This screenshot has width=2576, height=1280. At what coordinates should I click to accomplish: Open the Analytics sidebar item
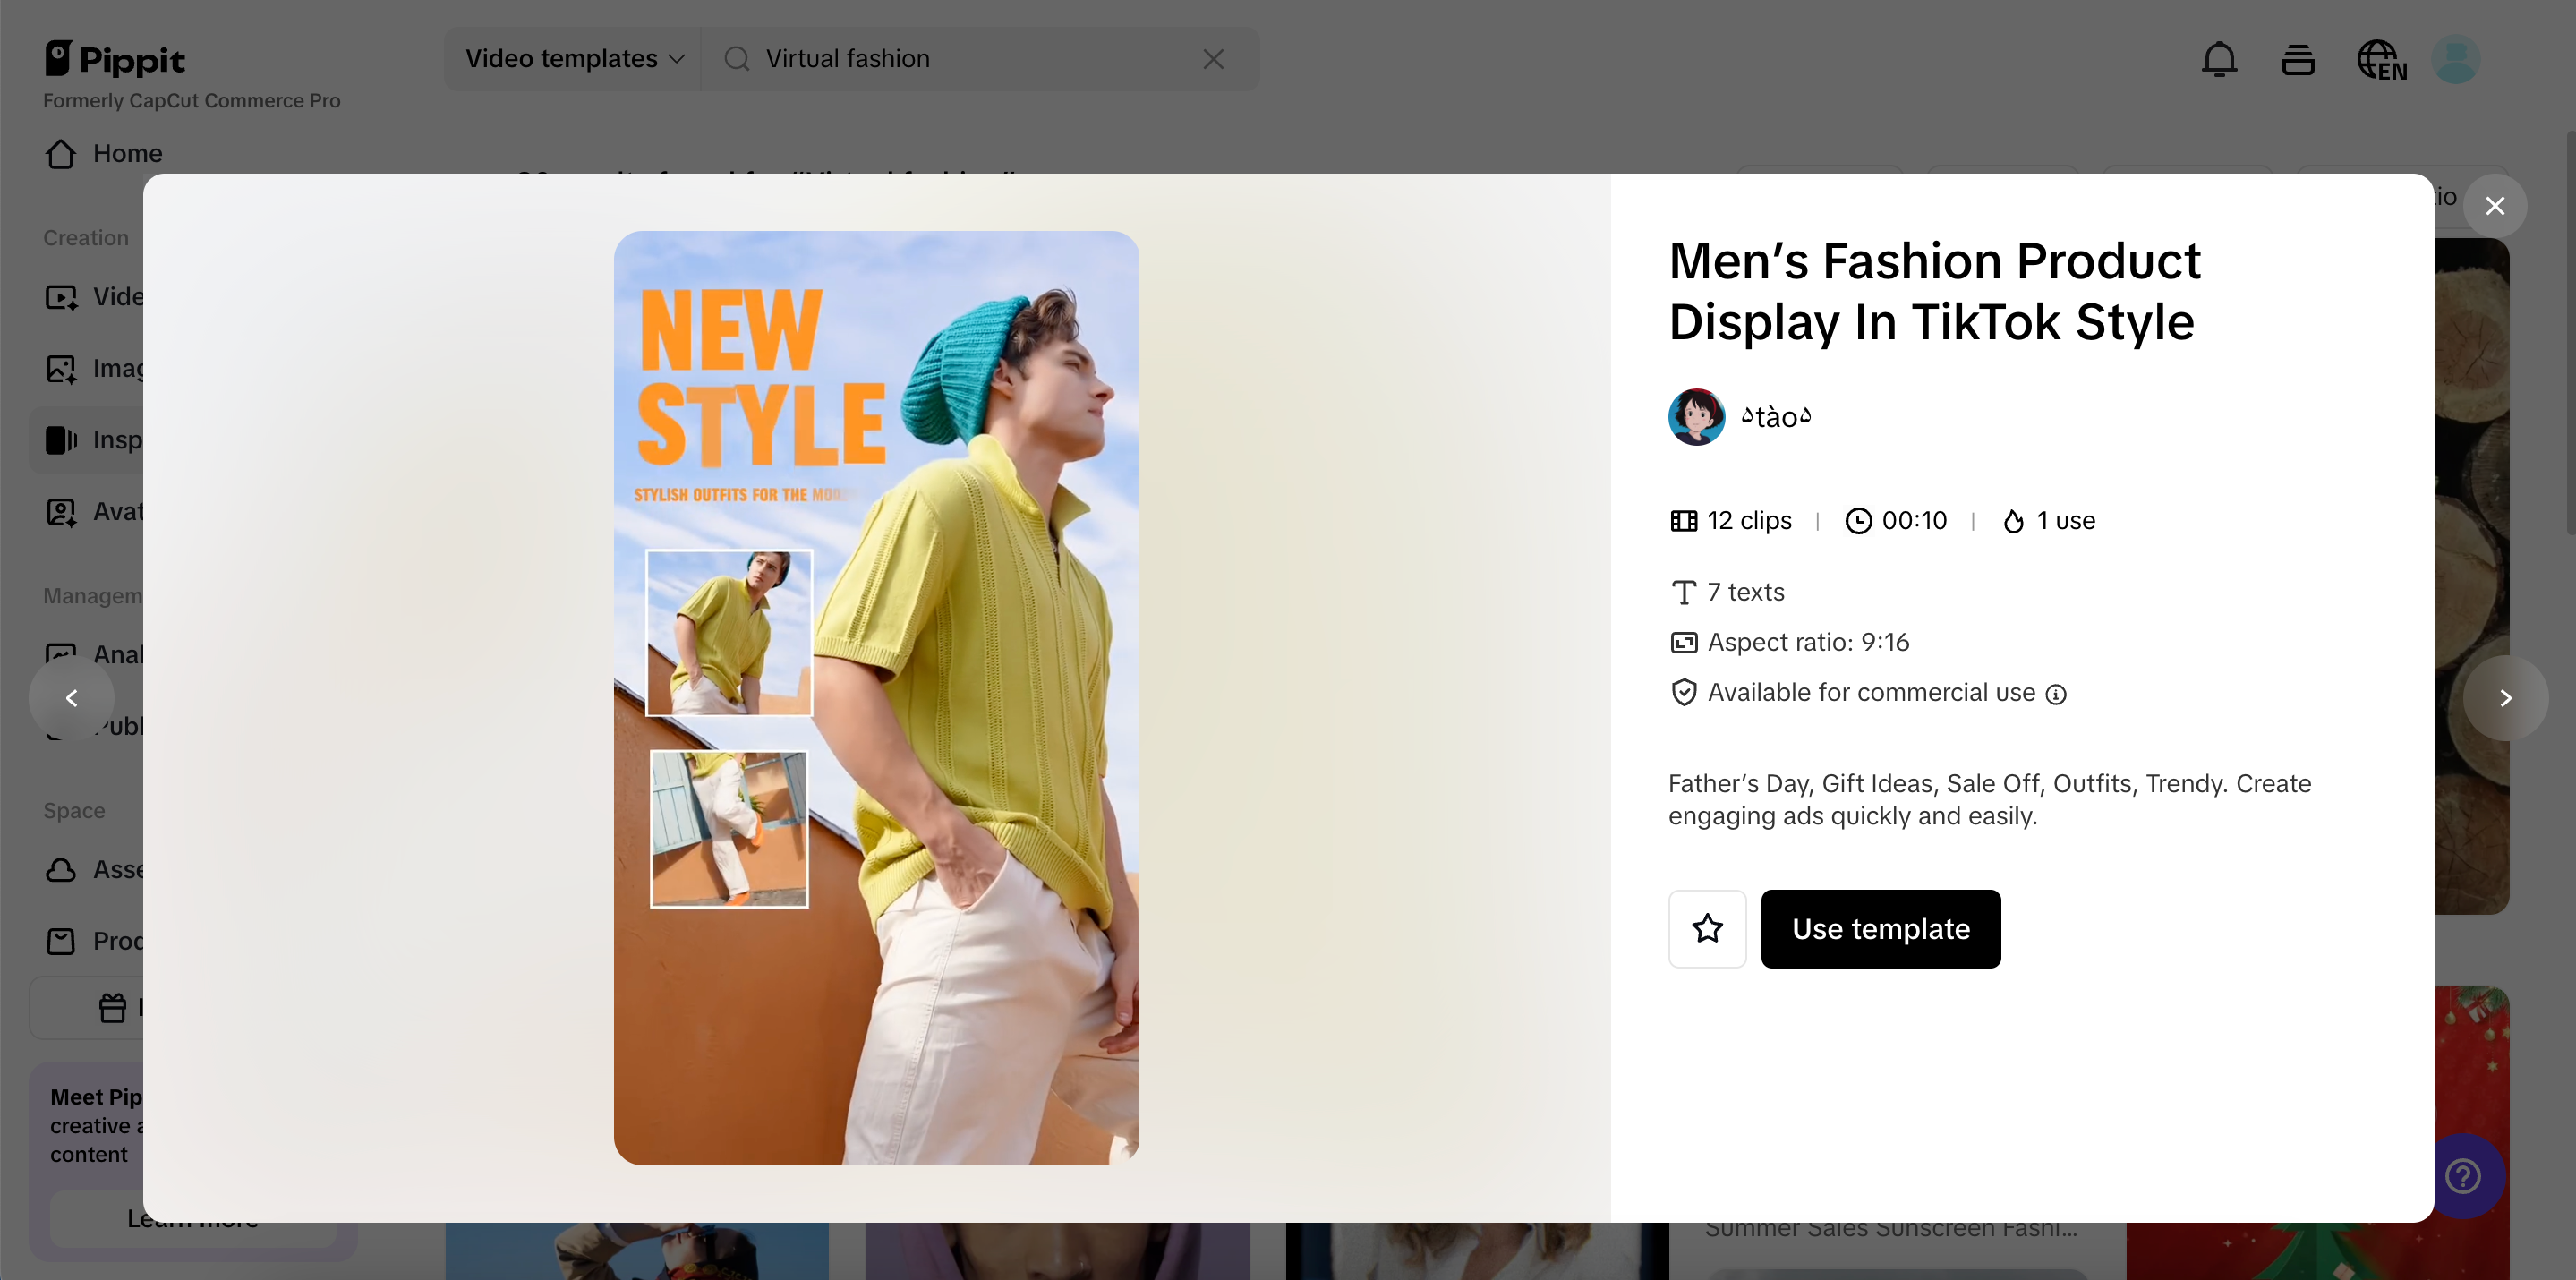pos(94,655)
